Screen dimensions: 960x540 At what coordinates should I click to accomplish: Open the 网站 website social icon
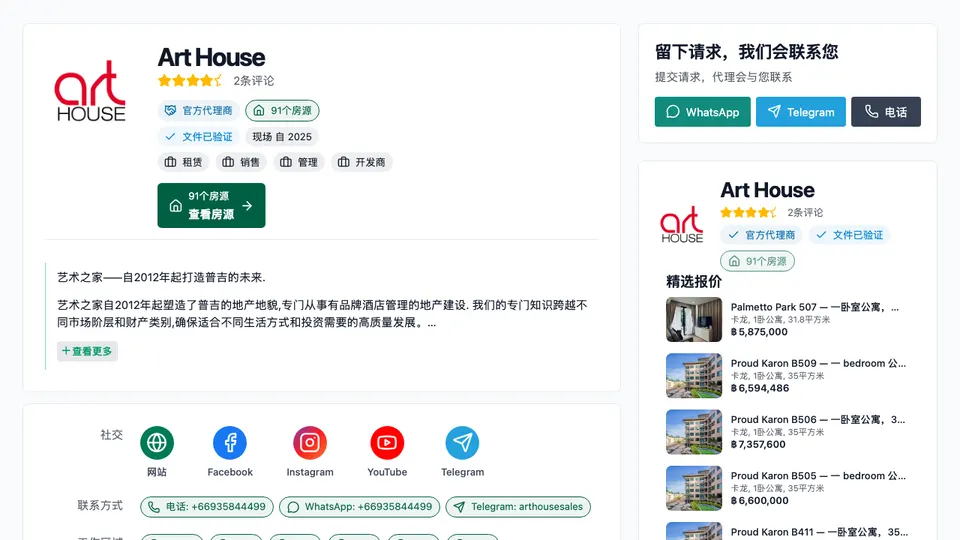pos(157,443)
